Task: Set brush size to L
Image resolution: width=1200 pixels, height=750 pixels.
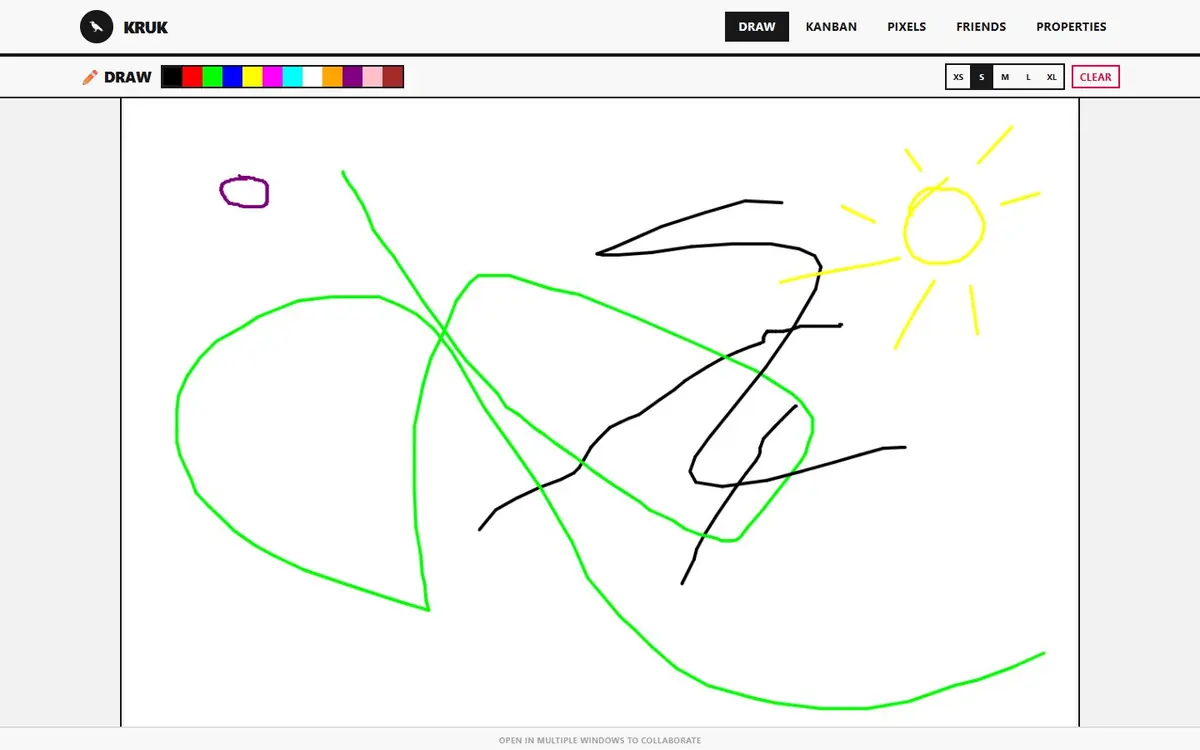Action: tap(1028, 77)
